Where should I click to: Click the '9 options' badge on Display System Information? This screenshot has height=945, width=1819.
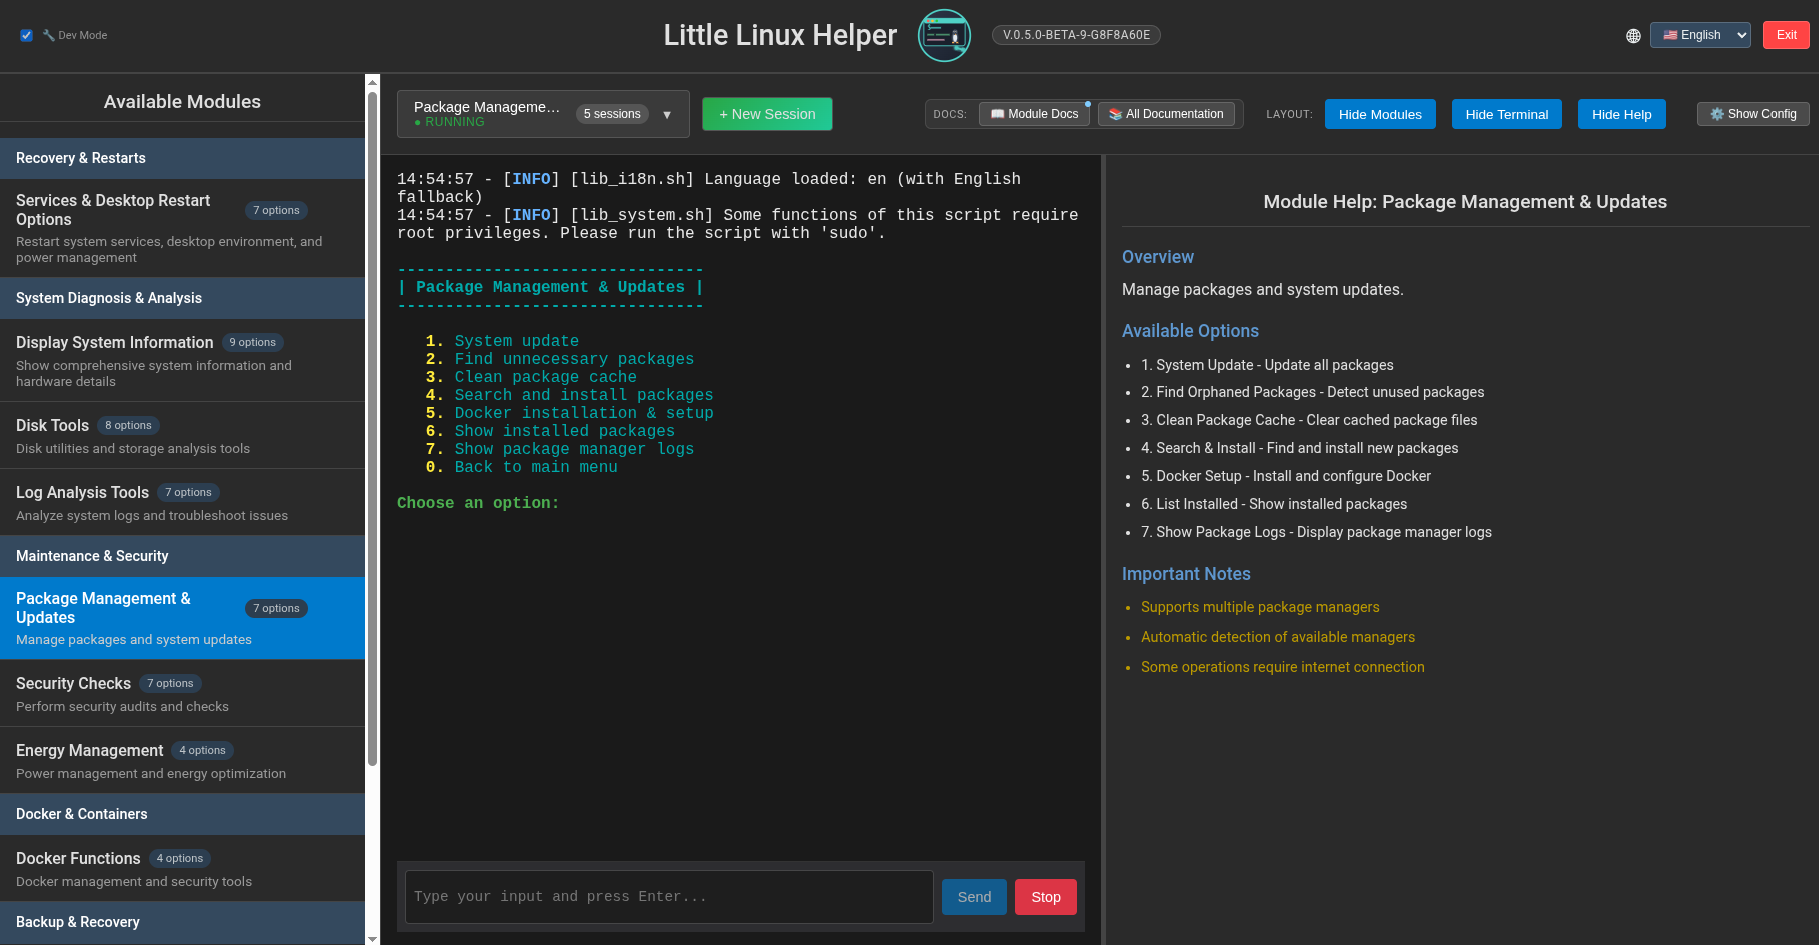point(253,342)
